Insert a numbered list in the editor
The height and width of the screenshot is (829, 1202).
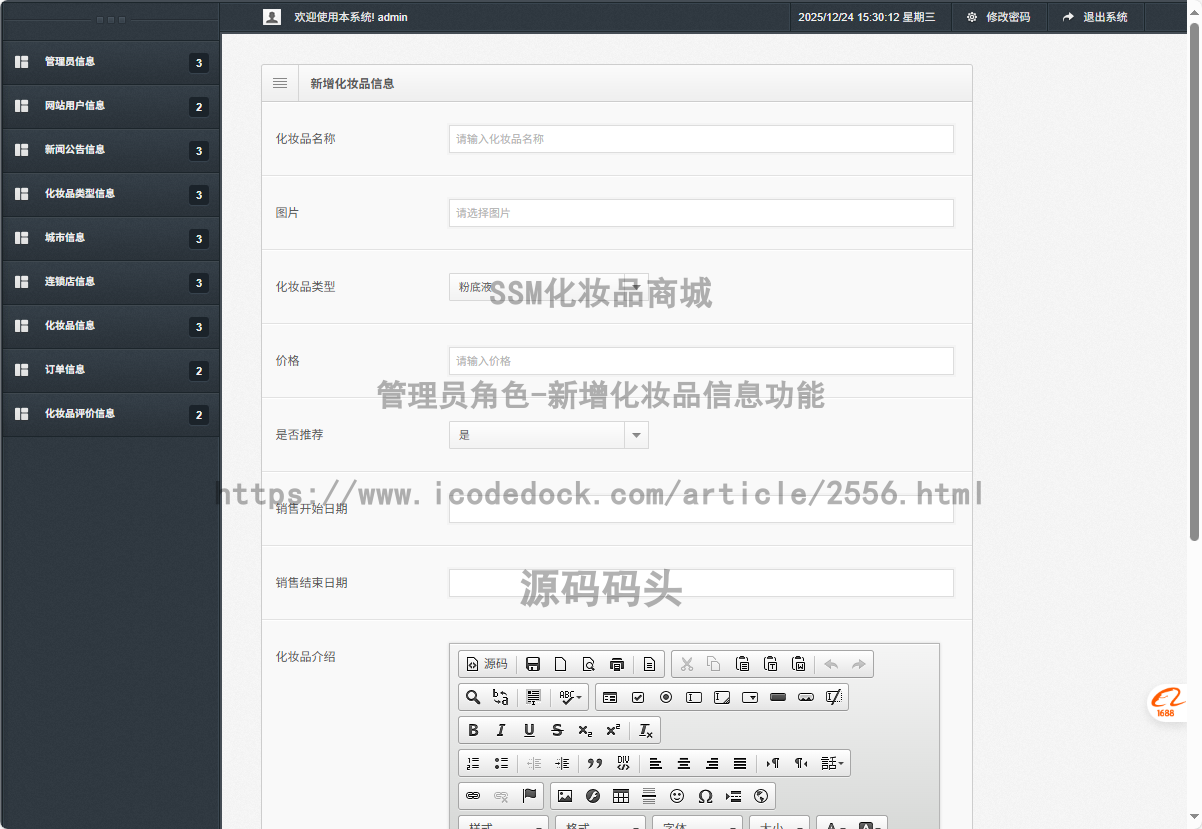coord(471,763)
